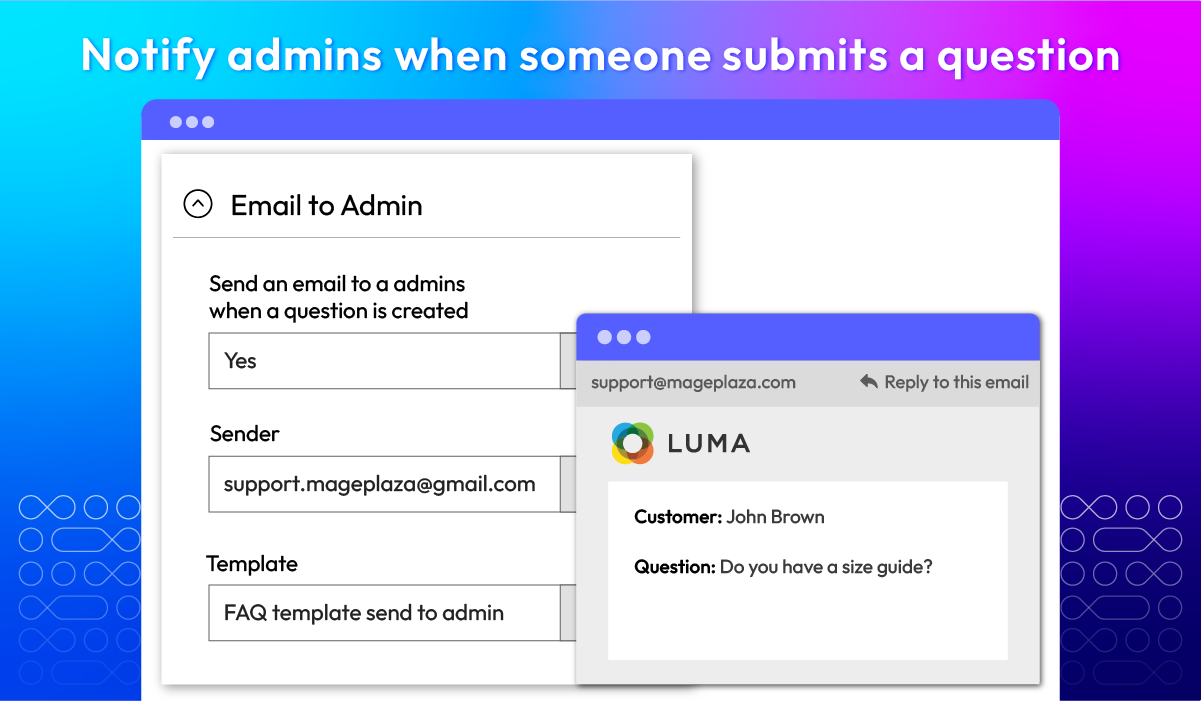Image resolution: width=1201 pixels, height=701 pixels.
Task: Select the support@mageplaza.com sender address
Action: pyautogui.click(x=693, y=382)
